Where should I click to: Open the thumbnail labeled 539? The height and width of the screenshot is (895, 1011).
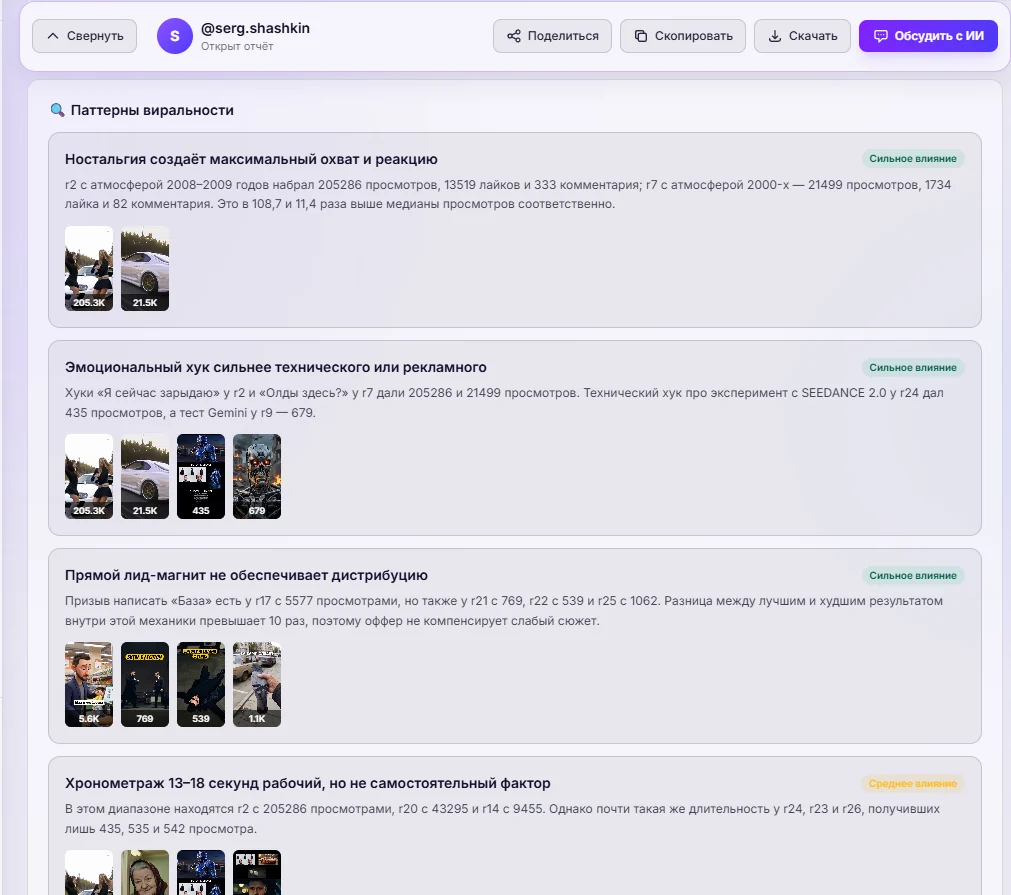tap(201, 684)
